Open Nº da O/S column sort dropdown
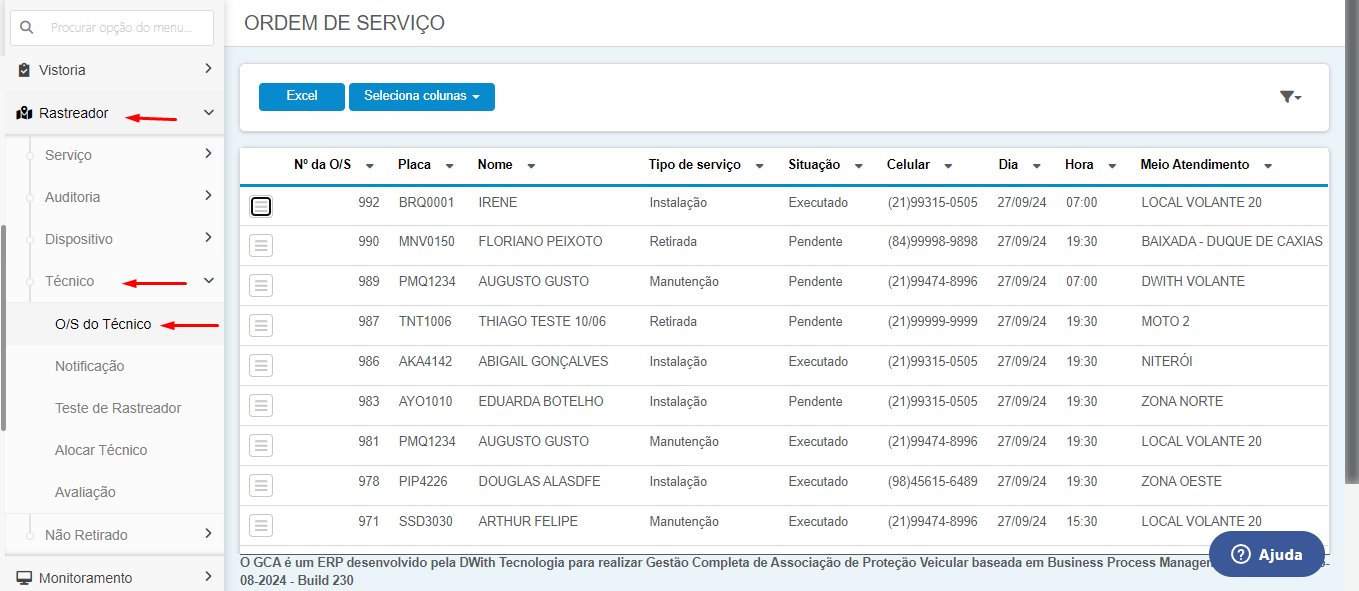The width and height of the screenshot is (1359, 591). [370, 166]
